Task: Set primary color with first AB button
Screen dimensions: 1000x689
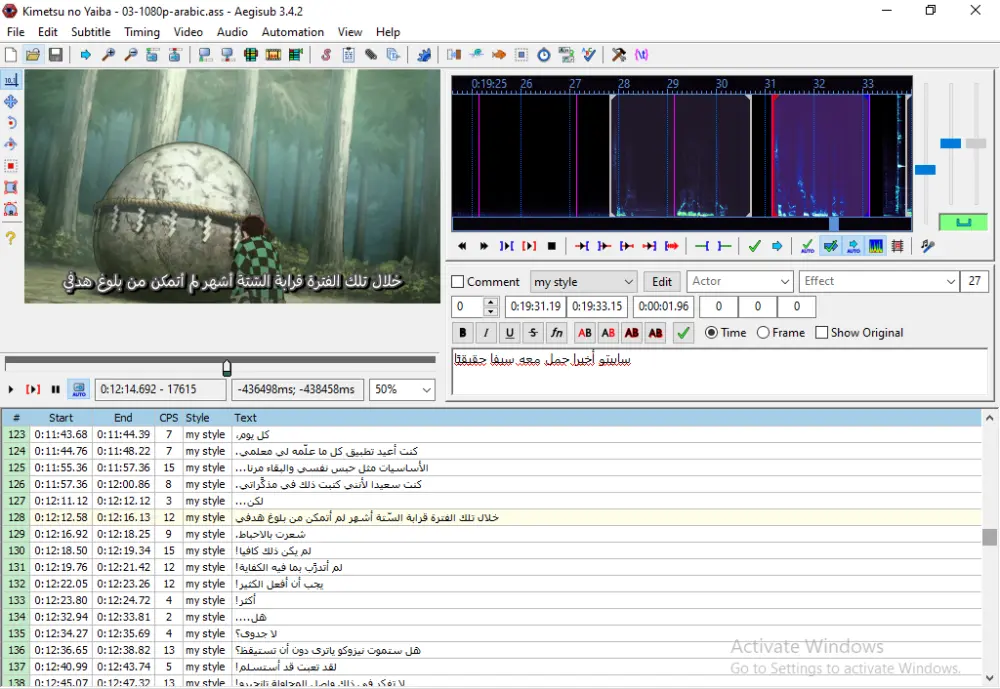Action: 584,332
